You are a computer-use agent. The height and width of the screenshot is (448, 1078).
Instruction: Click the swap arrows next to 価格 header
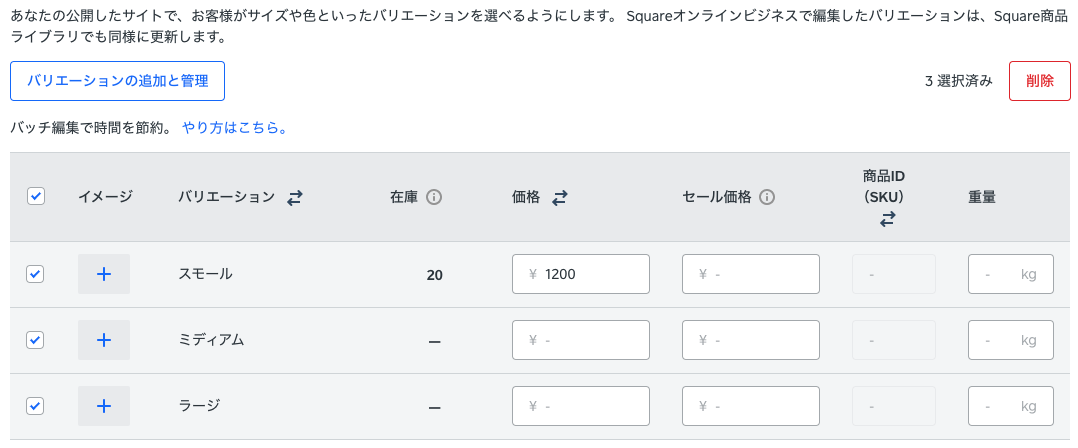click(559, 198)
